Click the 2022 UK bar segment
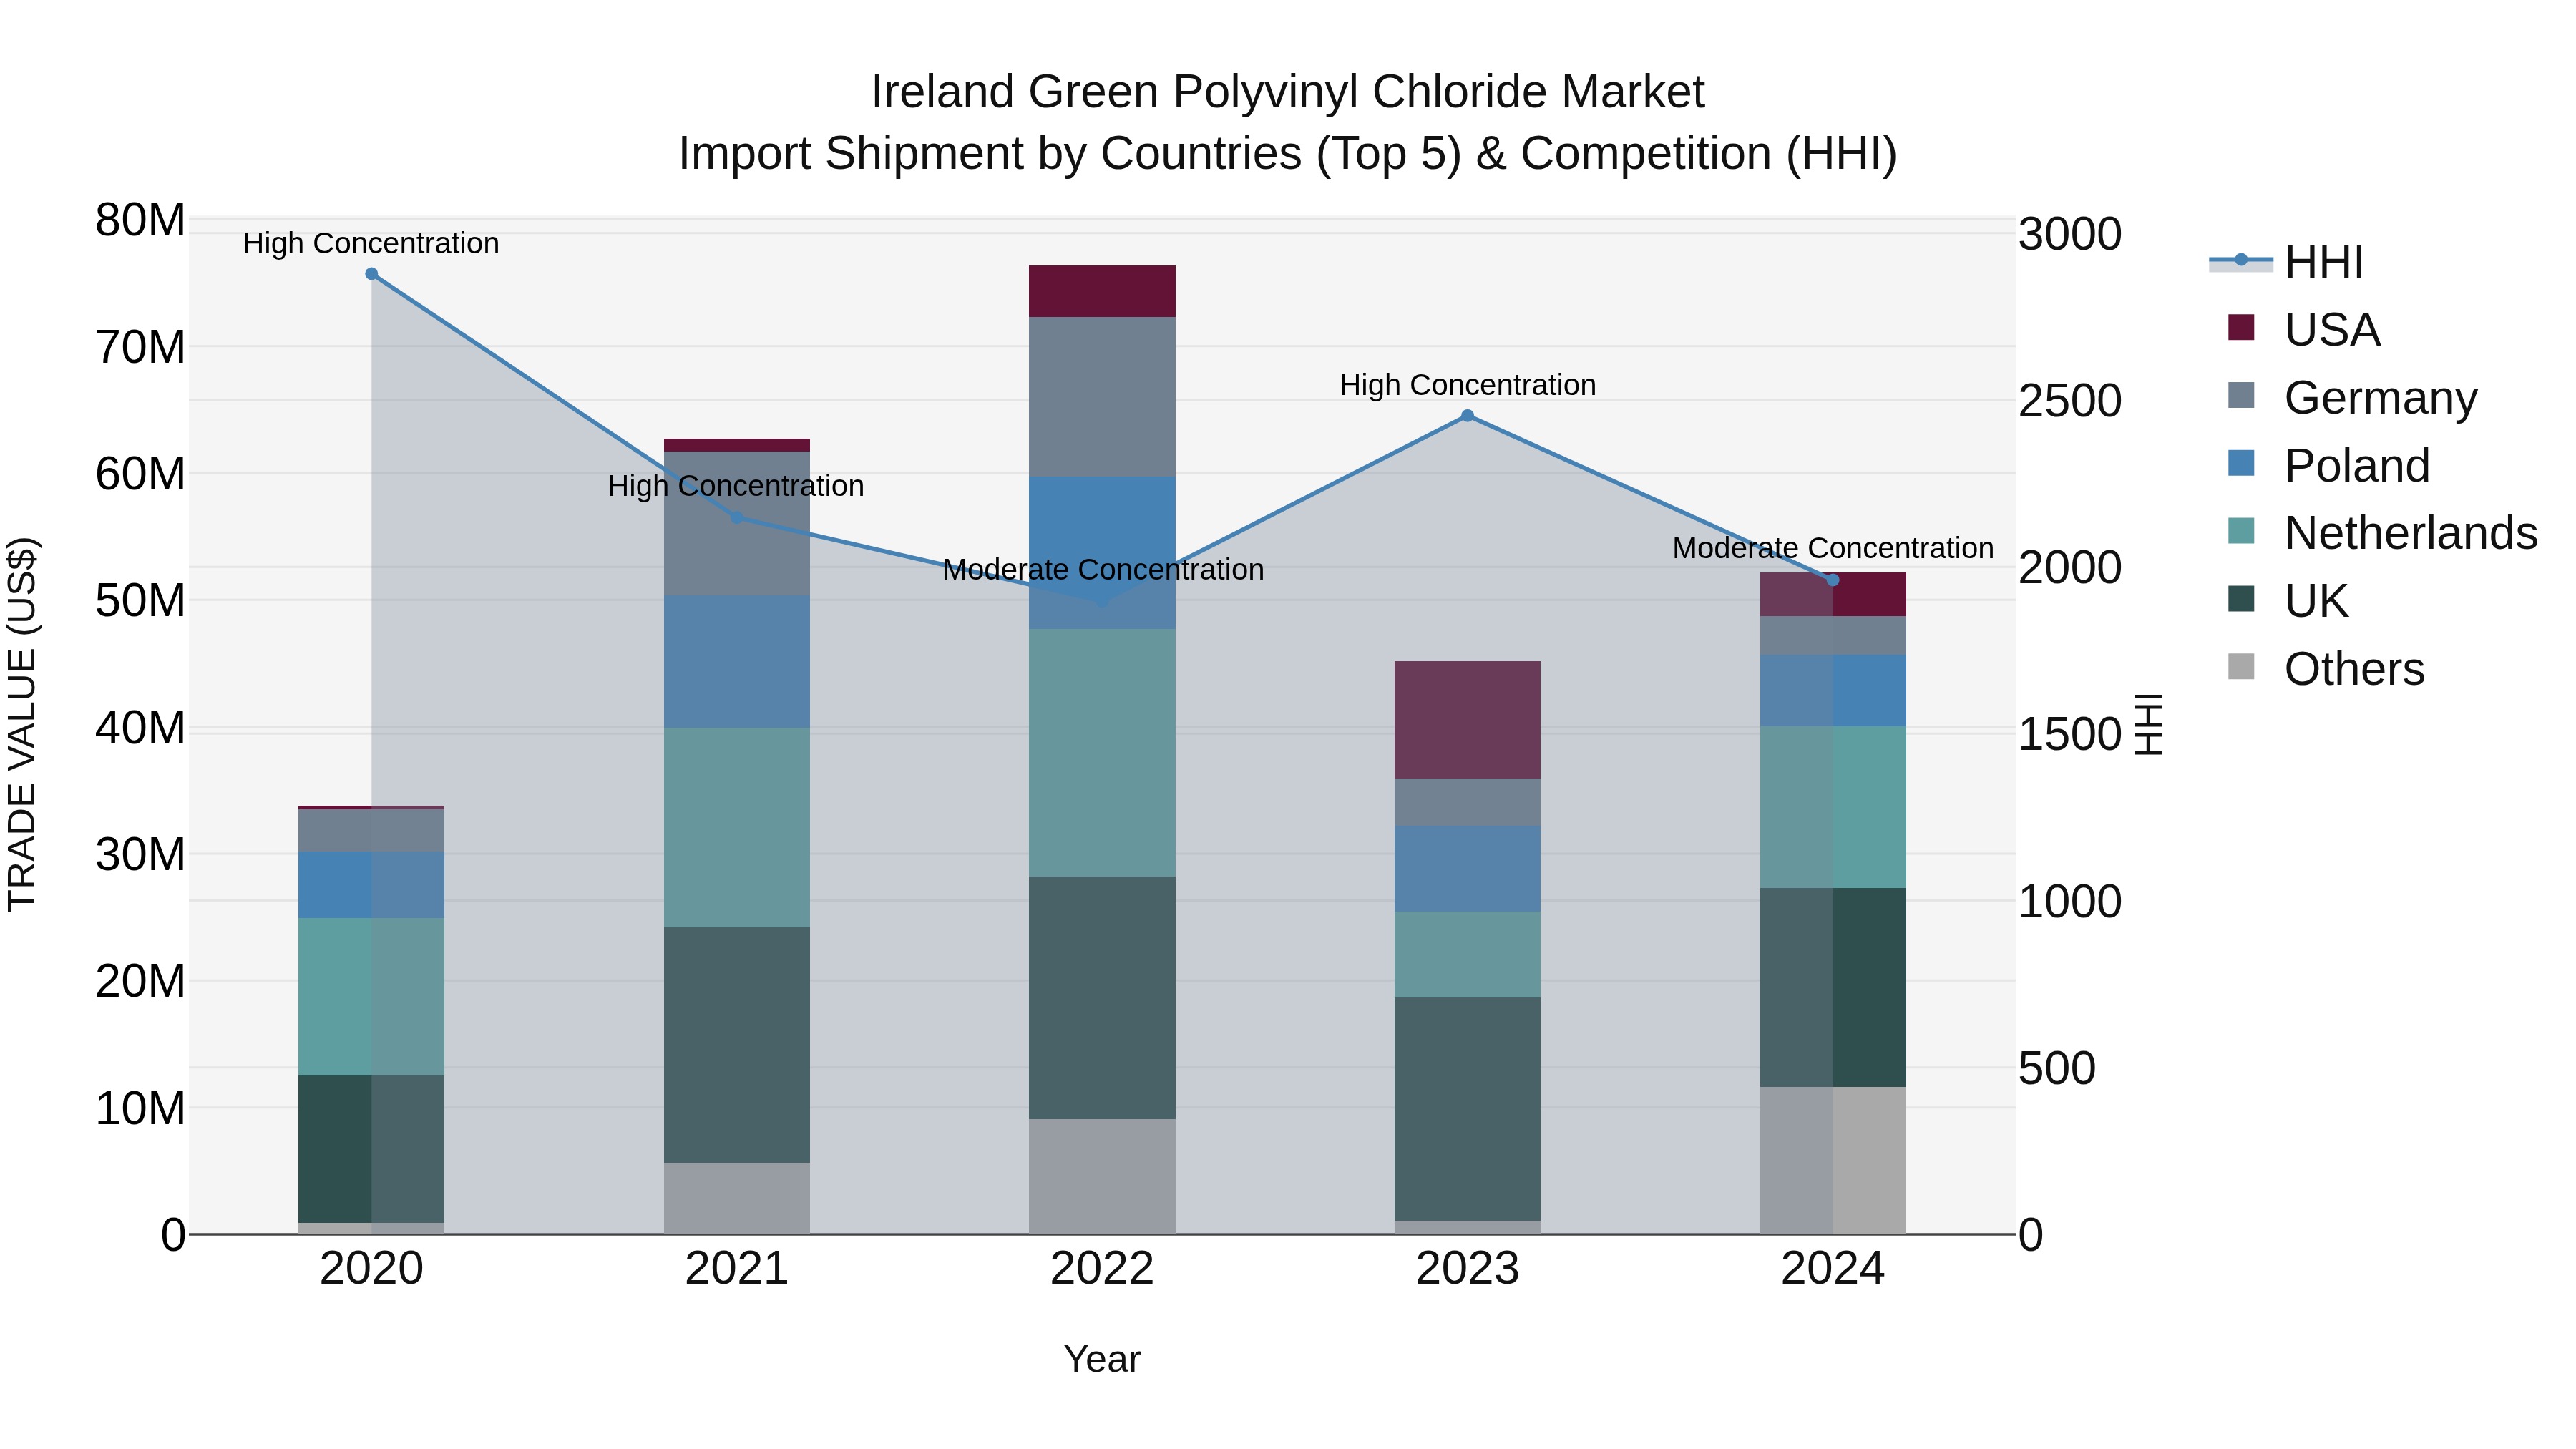The width and height of the screenshot is (2576, 1449). [x=1102, y=998]
